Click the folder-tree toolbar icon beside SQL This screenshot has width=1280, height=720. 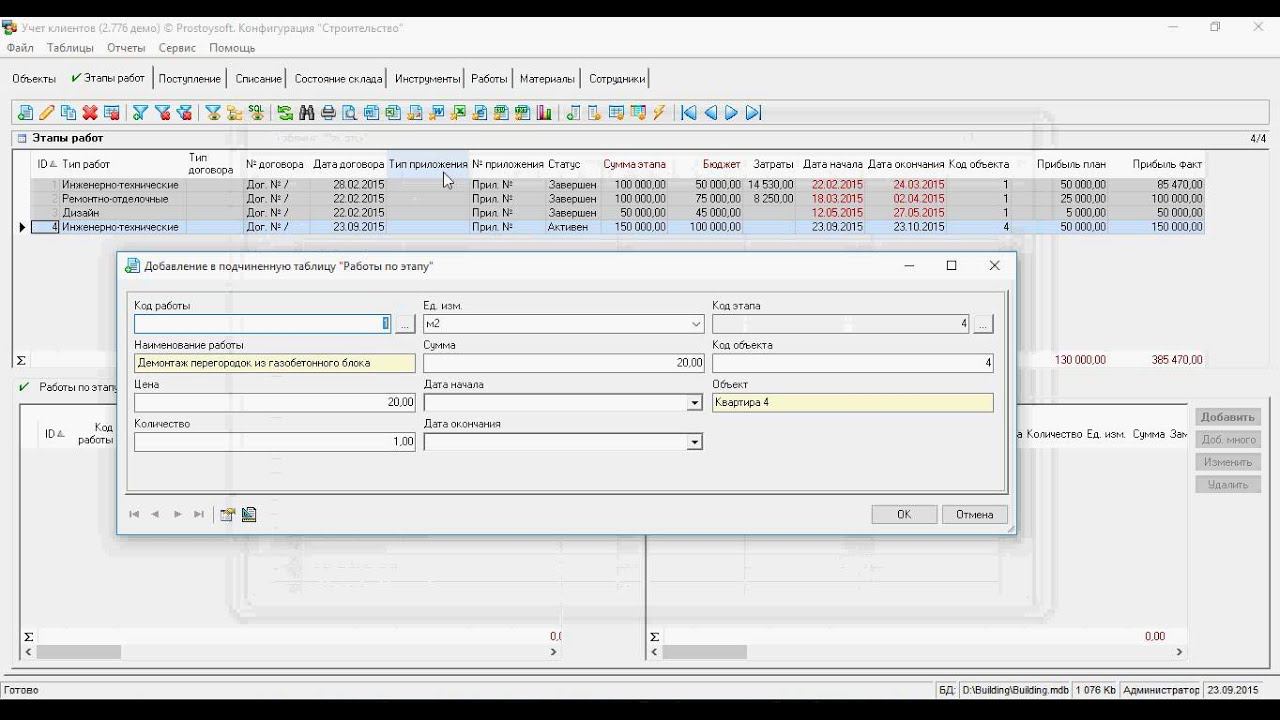pyautogui.click(x=235, y=113)
